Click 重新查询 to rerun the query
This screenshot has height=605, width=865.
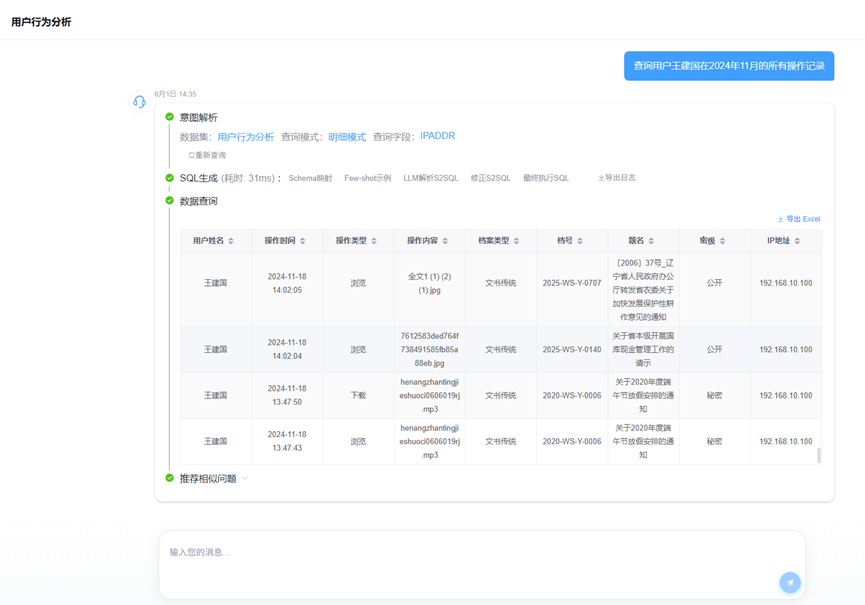point(207,155)
